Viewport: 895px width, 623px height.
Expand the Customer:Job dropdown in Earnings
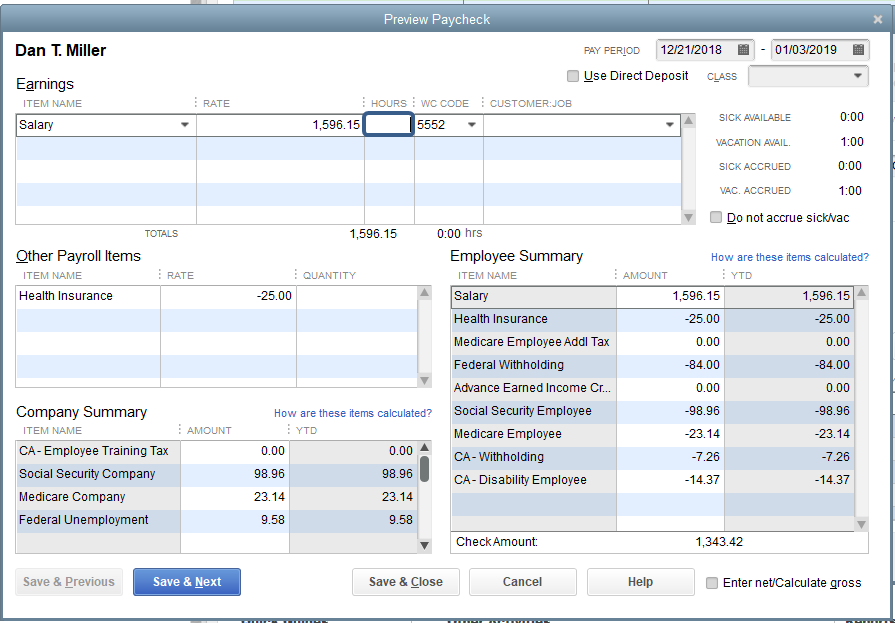(x=671, y=125)
